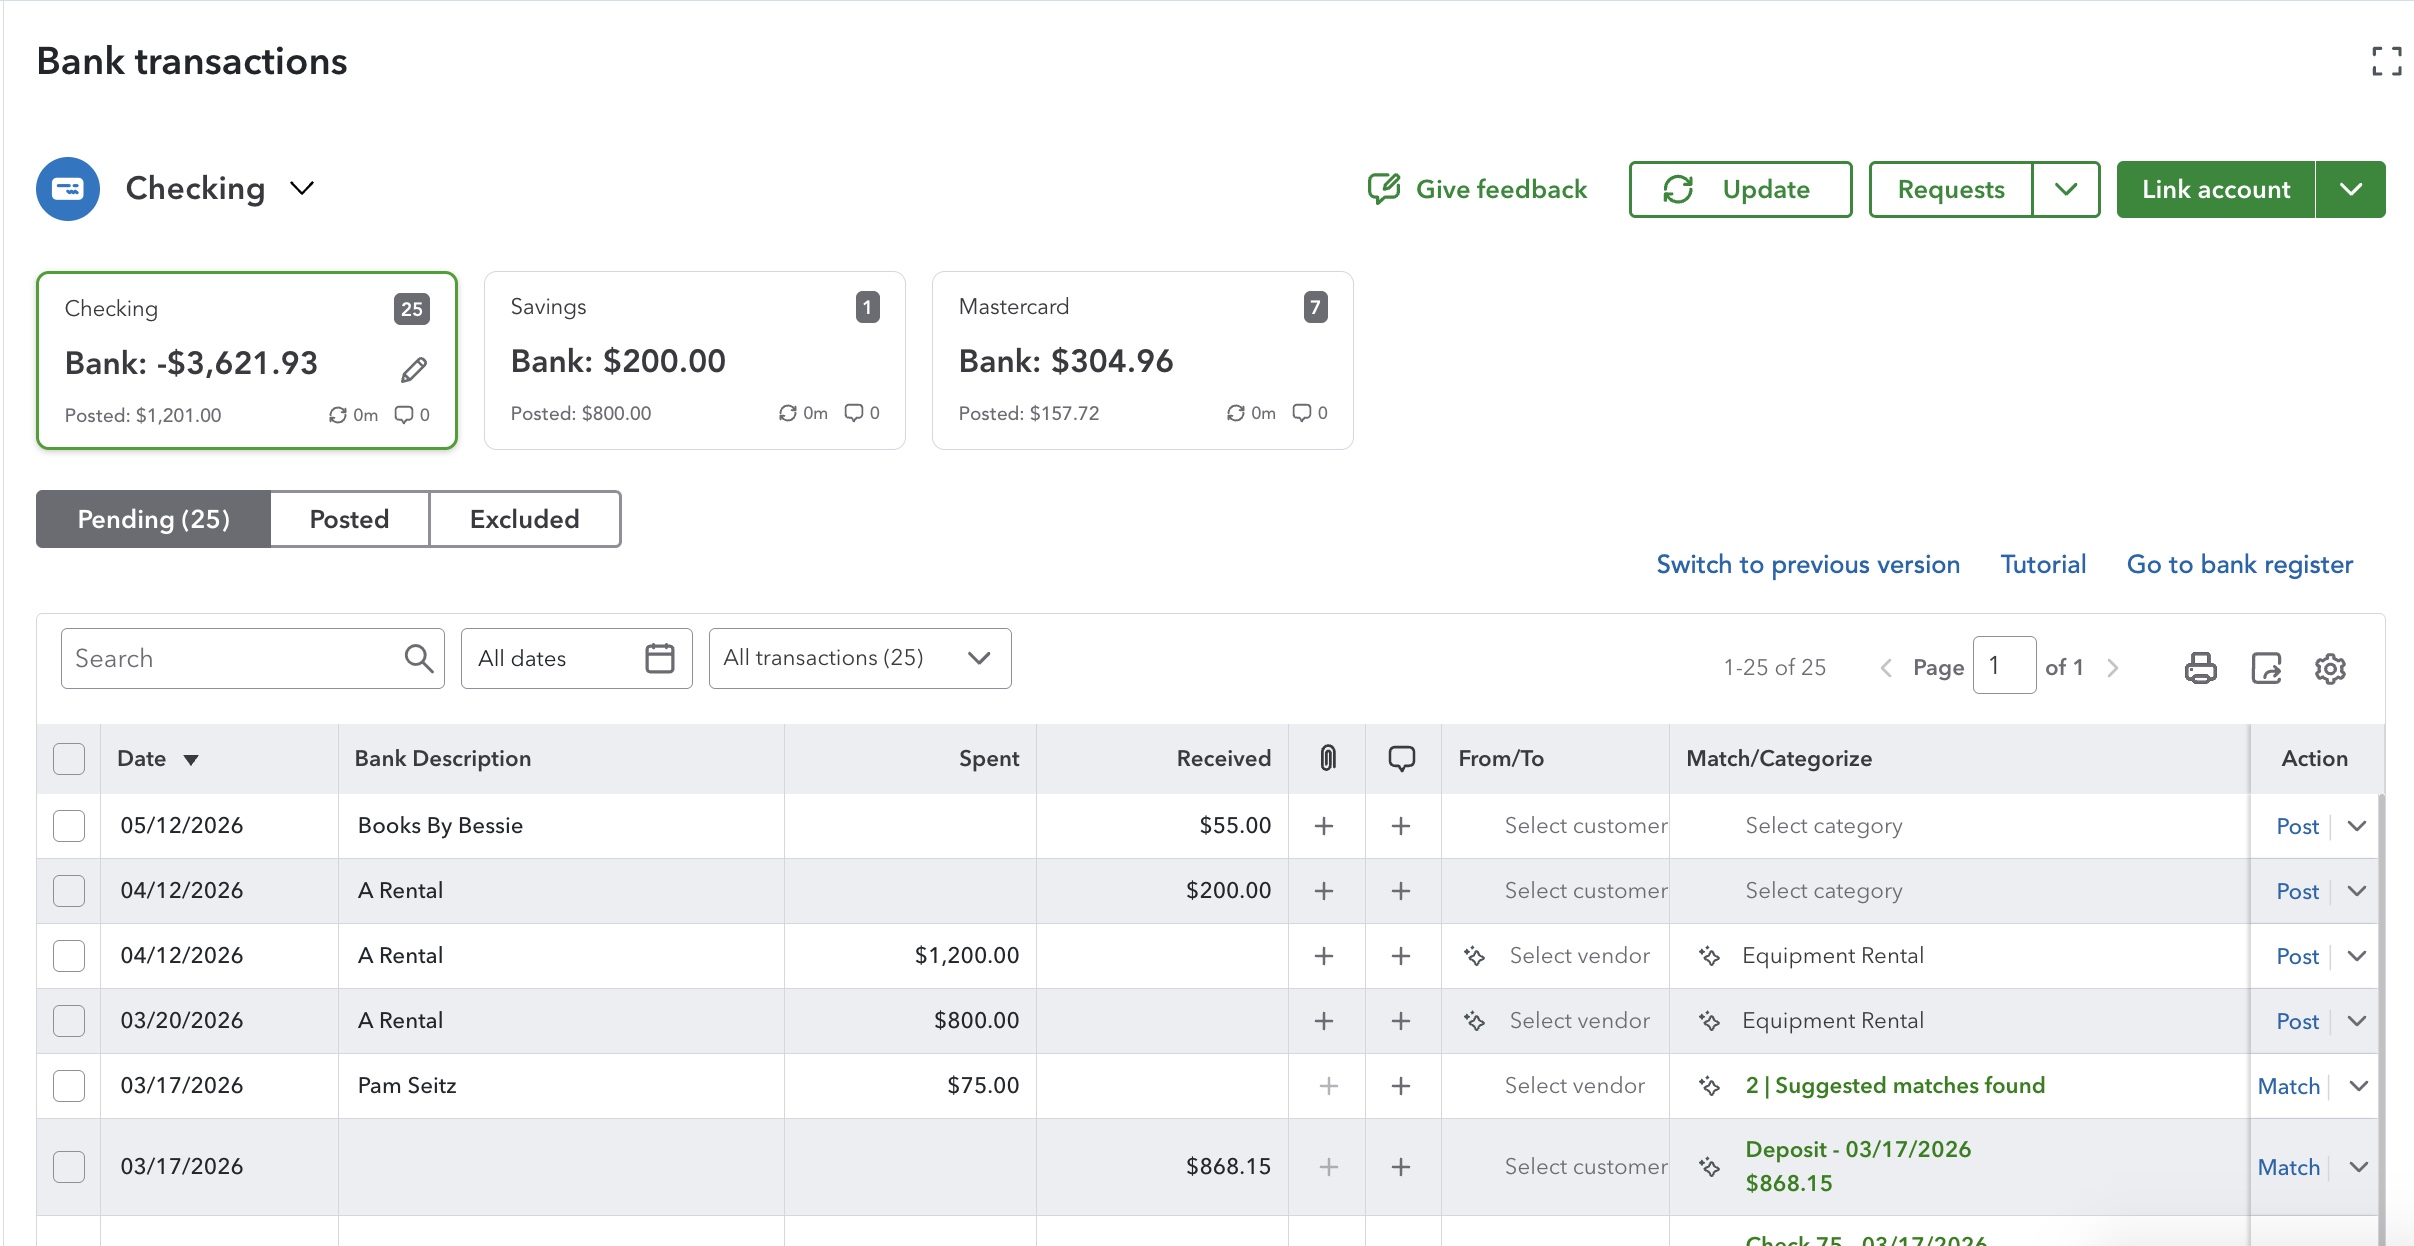Screen dimensions: 2414x1246
Task: Click the export icon beside the printer
Action: tap(2266, 667)
